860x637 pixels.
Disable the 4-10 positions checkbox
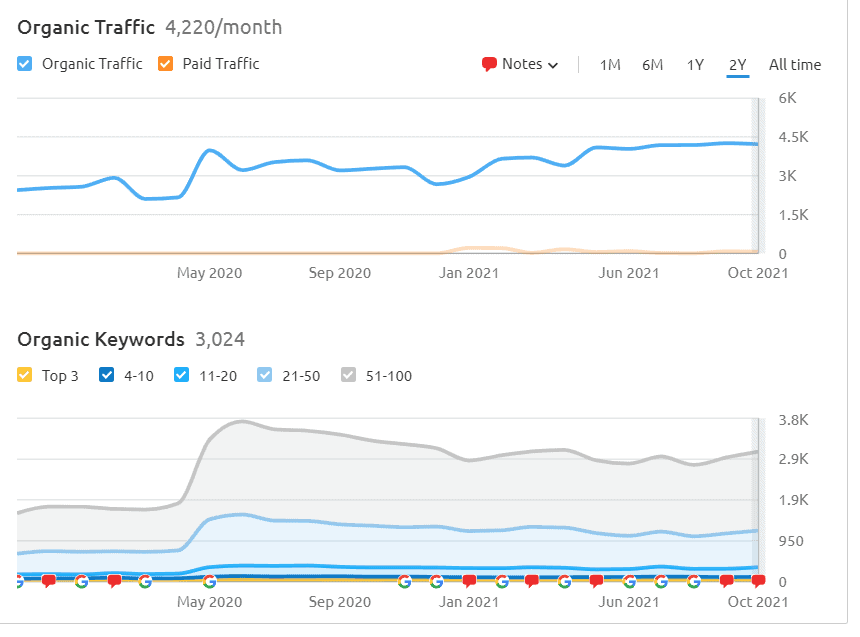[x=106, y=375]
